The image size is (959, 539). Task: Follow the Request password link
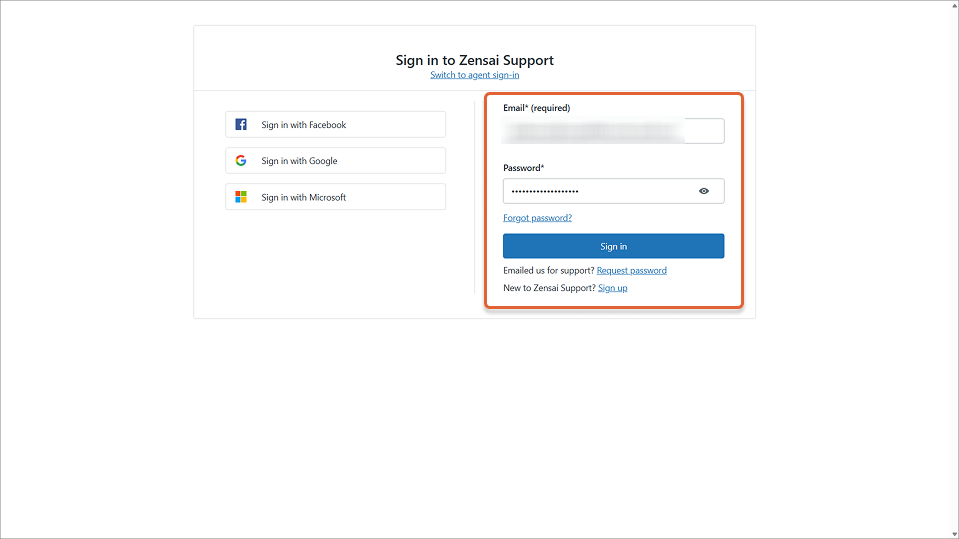tap(632, 270)
